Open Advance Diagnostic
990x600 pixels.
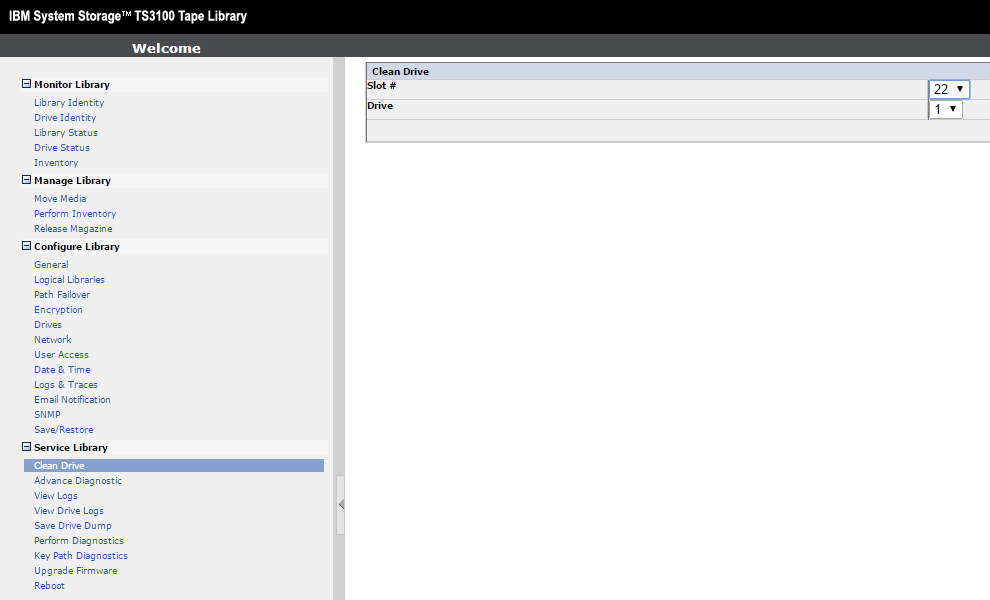[x=78, y=481]
